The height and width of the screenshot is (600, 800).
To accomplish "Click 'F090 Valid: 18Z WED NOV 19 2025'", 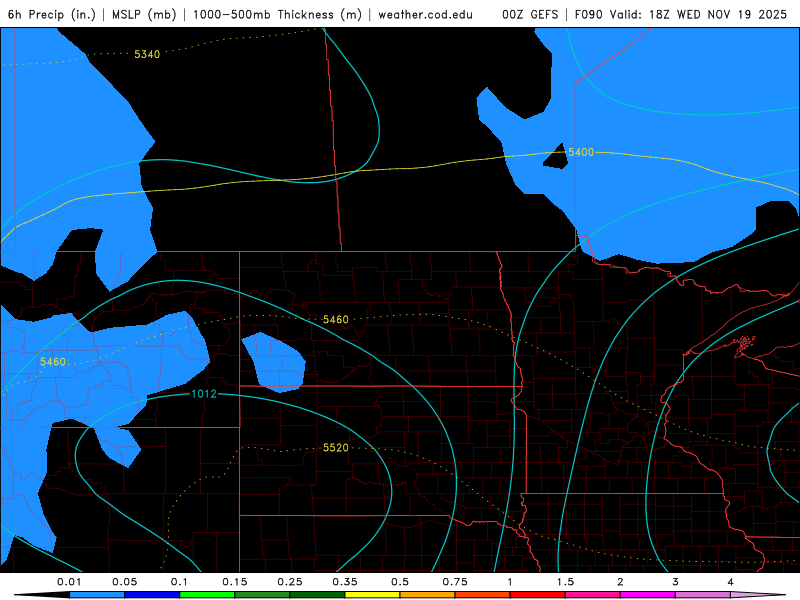I will click(x=681, y=14).
